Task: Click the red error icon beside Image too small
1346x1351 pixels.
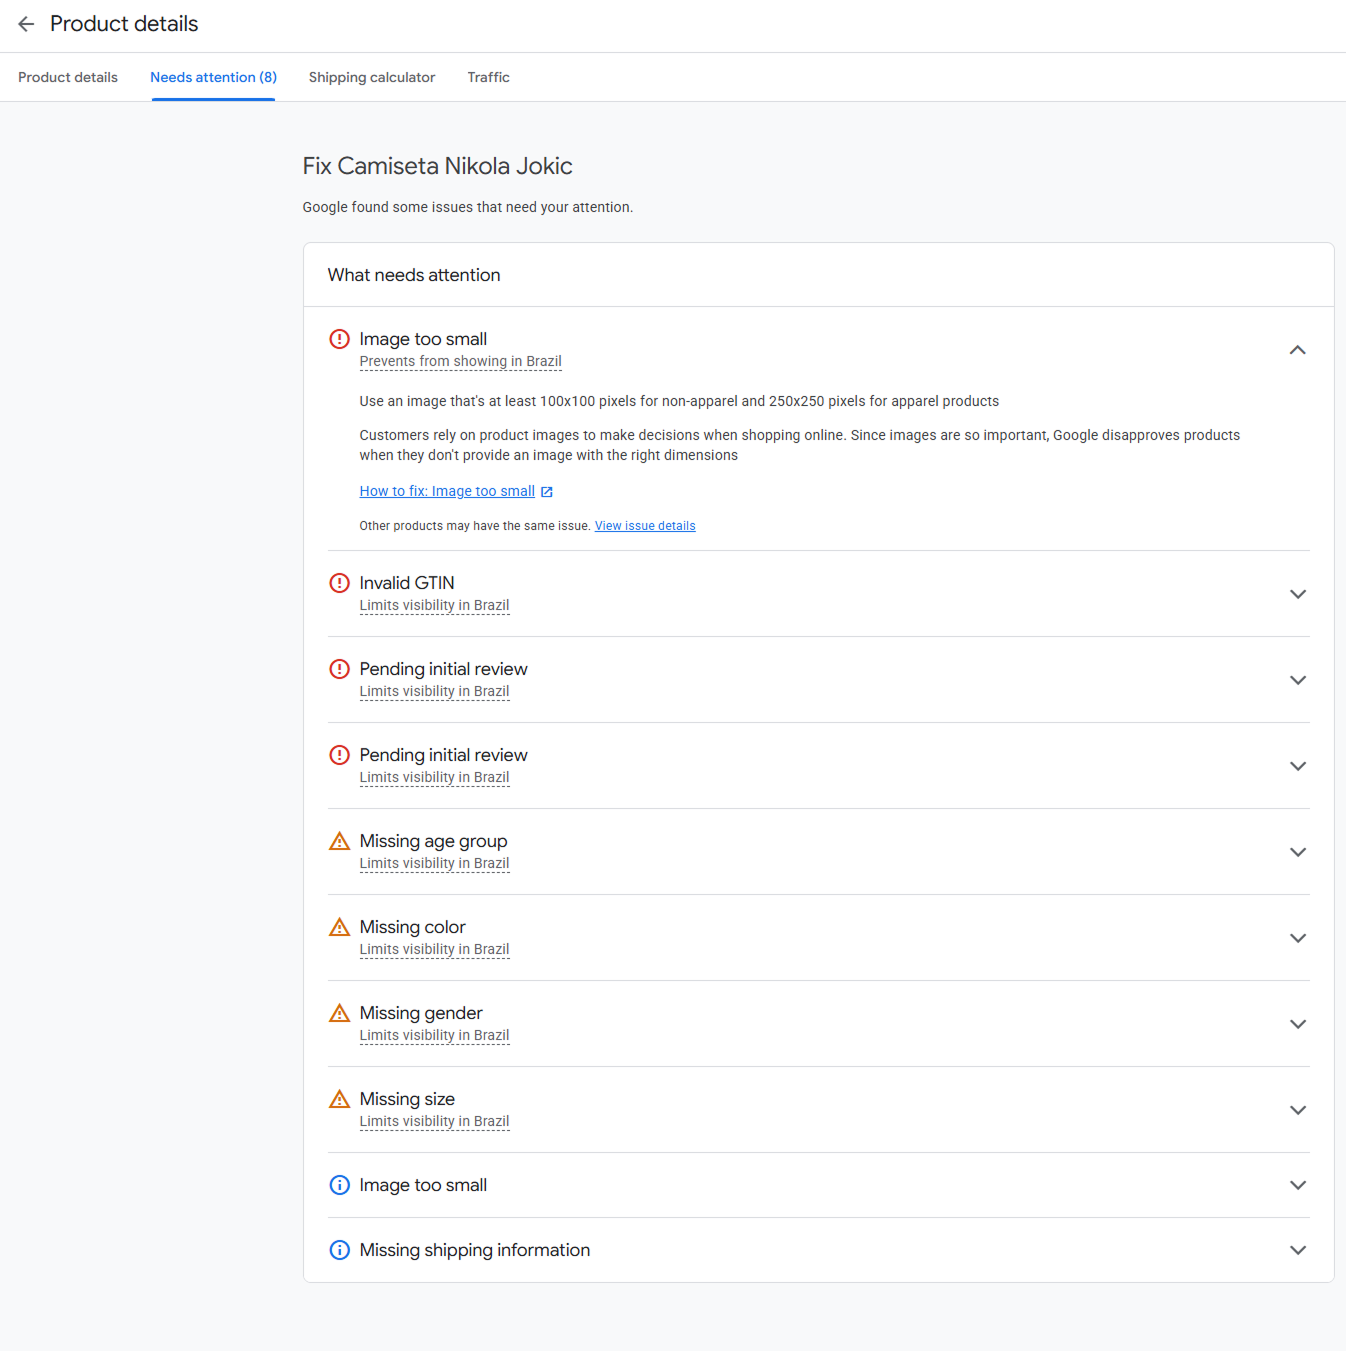Action: tap(340, 339)
